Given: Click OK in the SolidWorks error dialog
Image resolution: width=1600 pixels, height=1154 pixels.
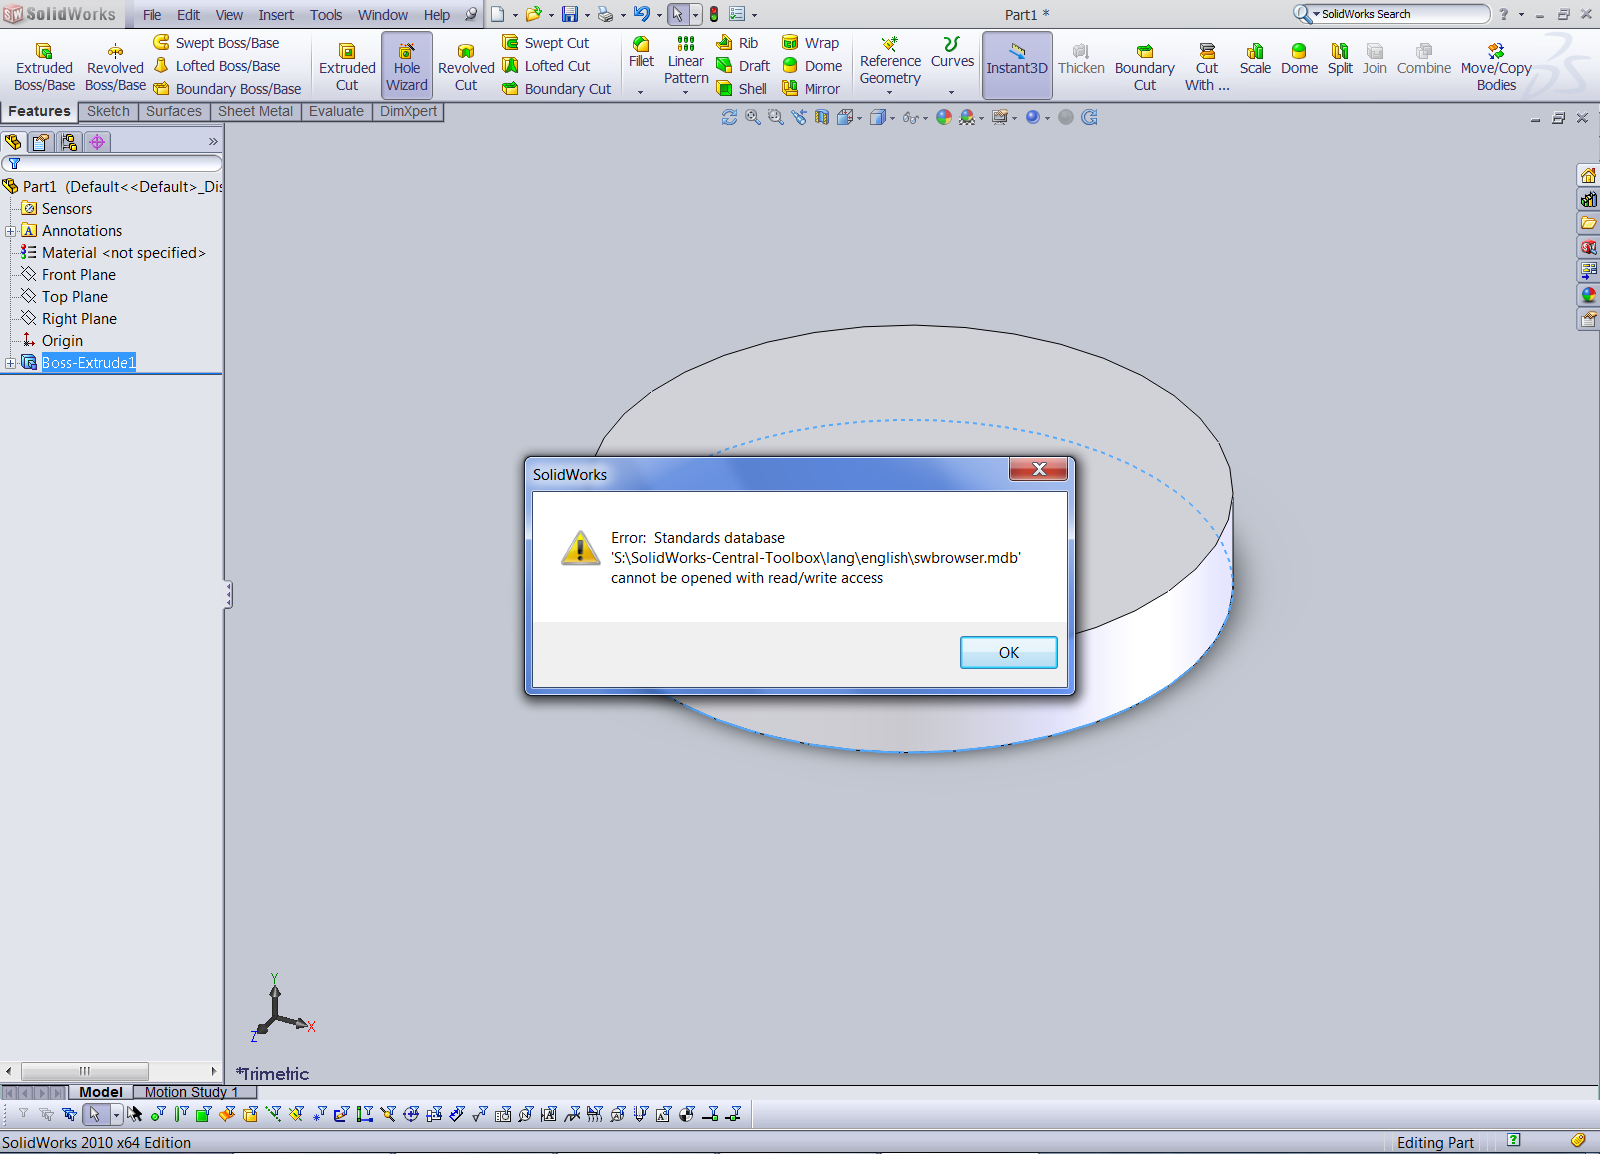Looking at the screenshot, I should pyautogui.click(x=1008, y=652).
